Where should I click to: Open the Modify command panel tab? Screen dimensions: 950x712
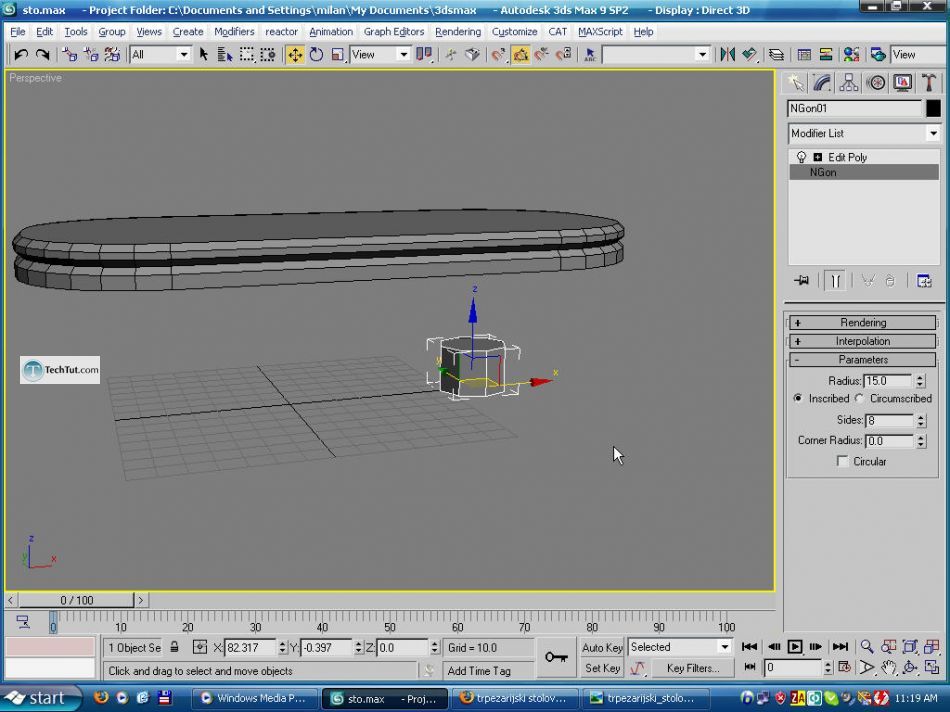coord(822,83)
